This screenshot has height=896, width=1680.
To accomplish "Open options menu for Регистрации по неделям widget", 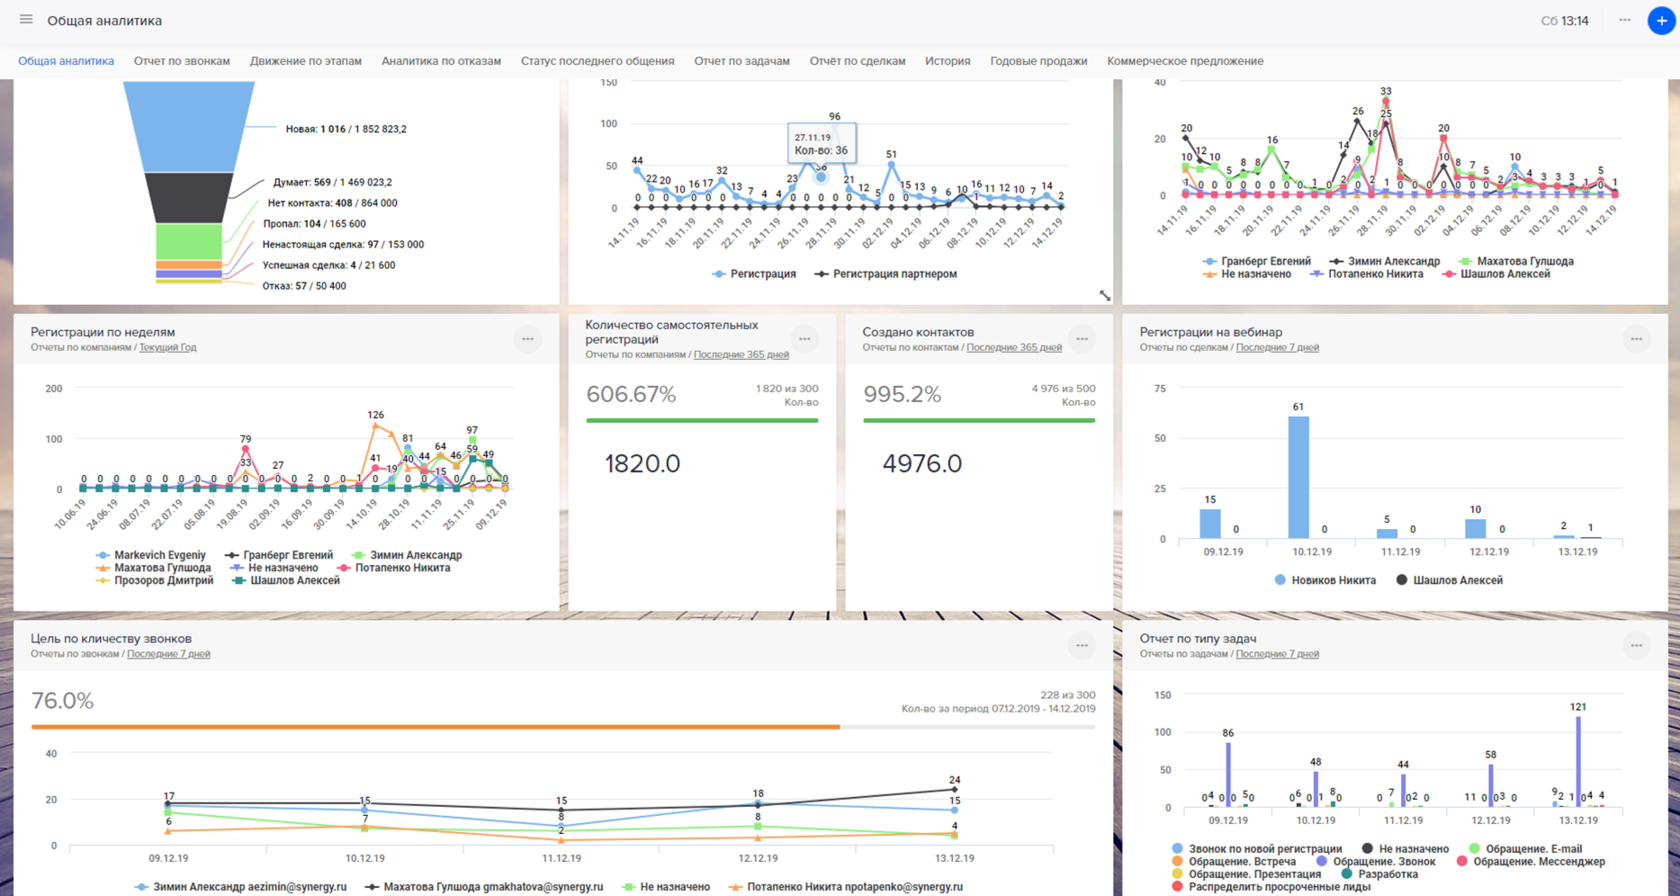I will click(527, 339).
